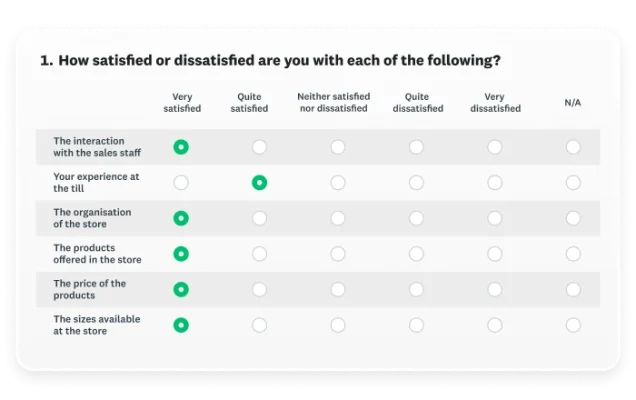Choose N/A for sizes available at the store
The image size is (636, 400).
point(573,325)
